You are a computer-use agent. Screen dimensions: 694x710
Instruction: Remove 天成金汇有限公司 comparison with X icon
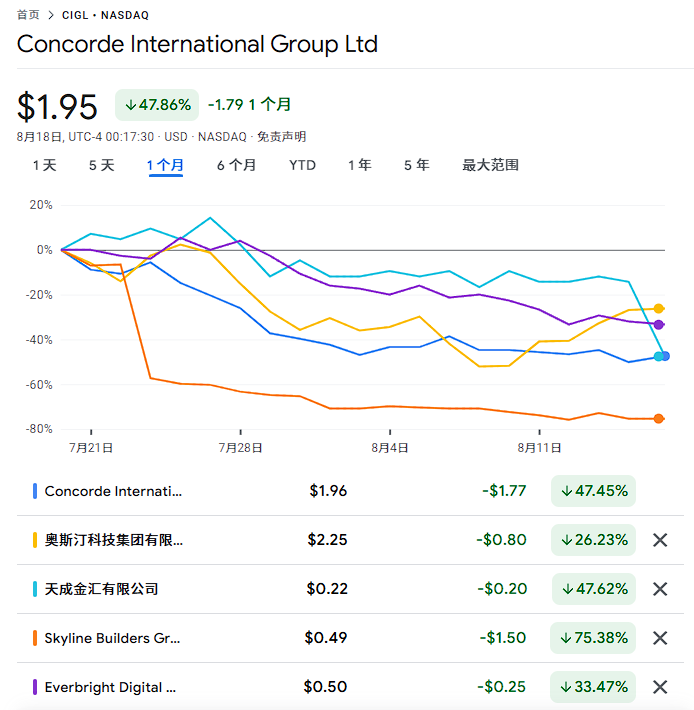tap(660, 589)
